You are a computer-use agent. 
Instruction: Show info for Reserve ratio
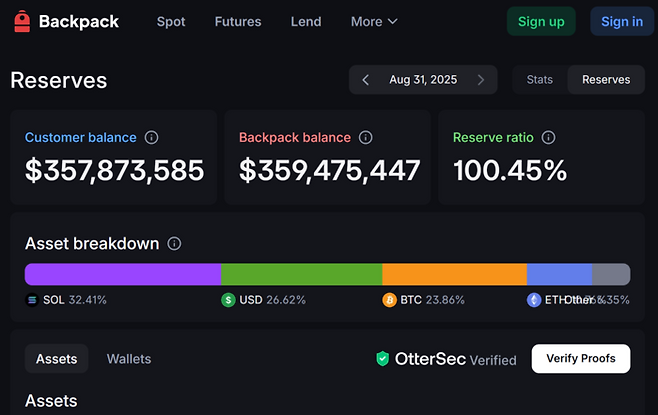(x=548, y=137)
